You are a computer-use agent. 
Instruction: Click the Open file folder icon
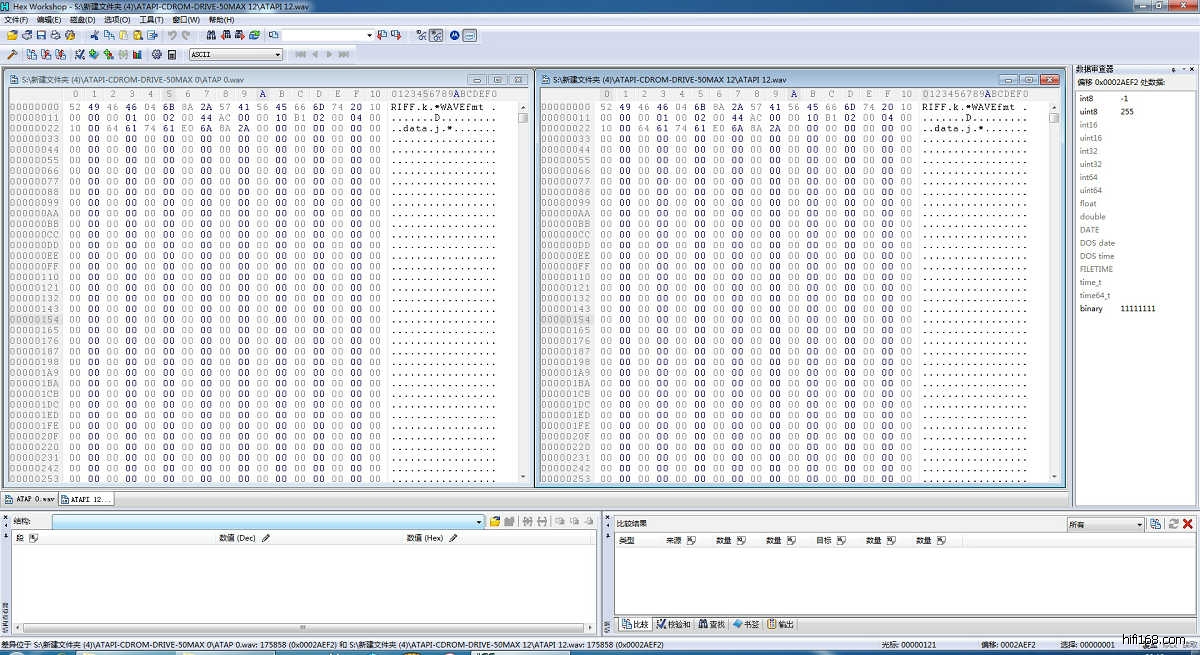click(12, 35)
